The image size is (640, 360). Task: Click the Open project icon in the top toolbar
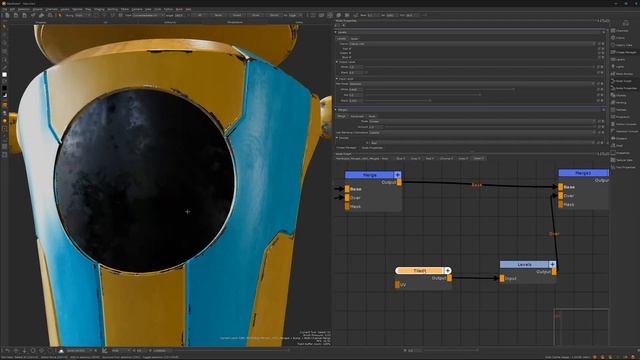coord(16,16)
